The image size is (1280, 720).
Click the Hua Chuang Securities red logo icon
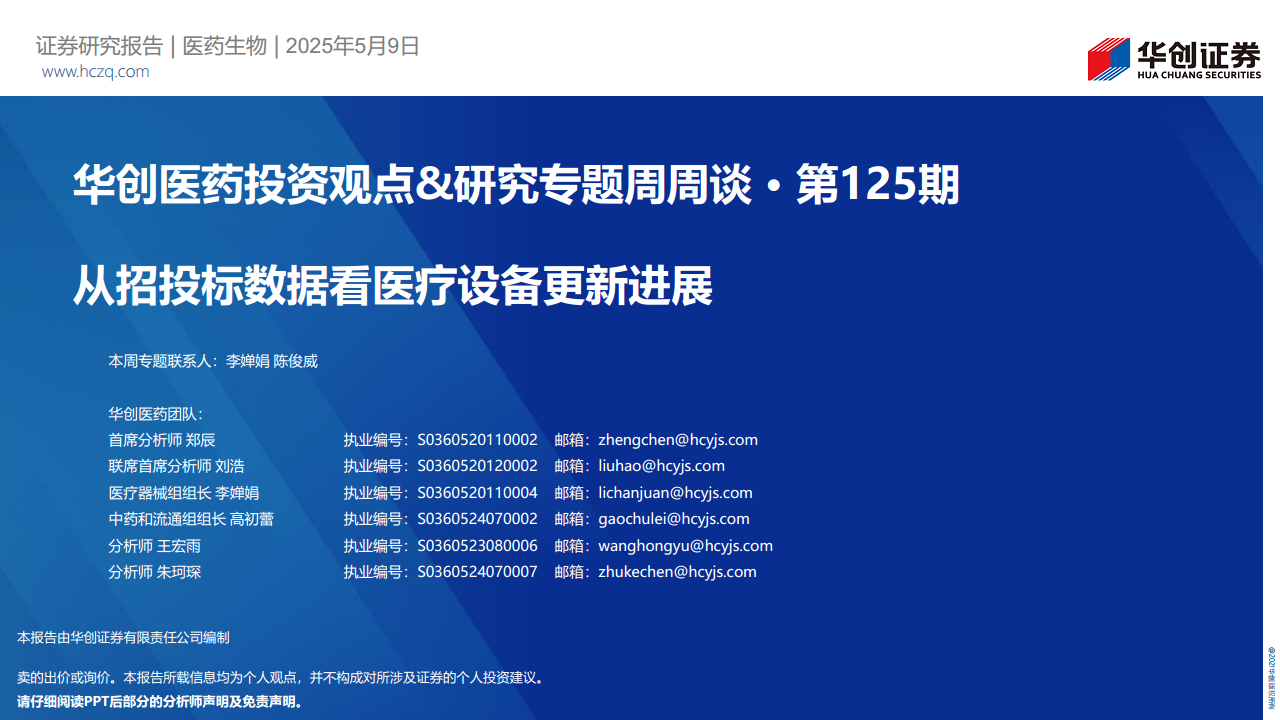1108,59
